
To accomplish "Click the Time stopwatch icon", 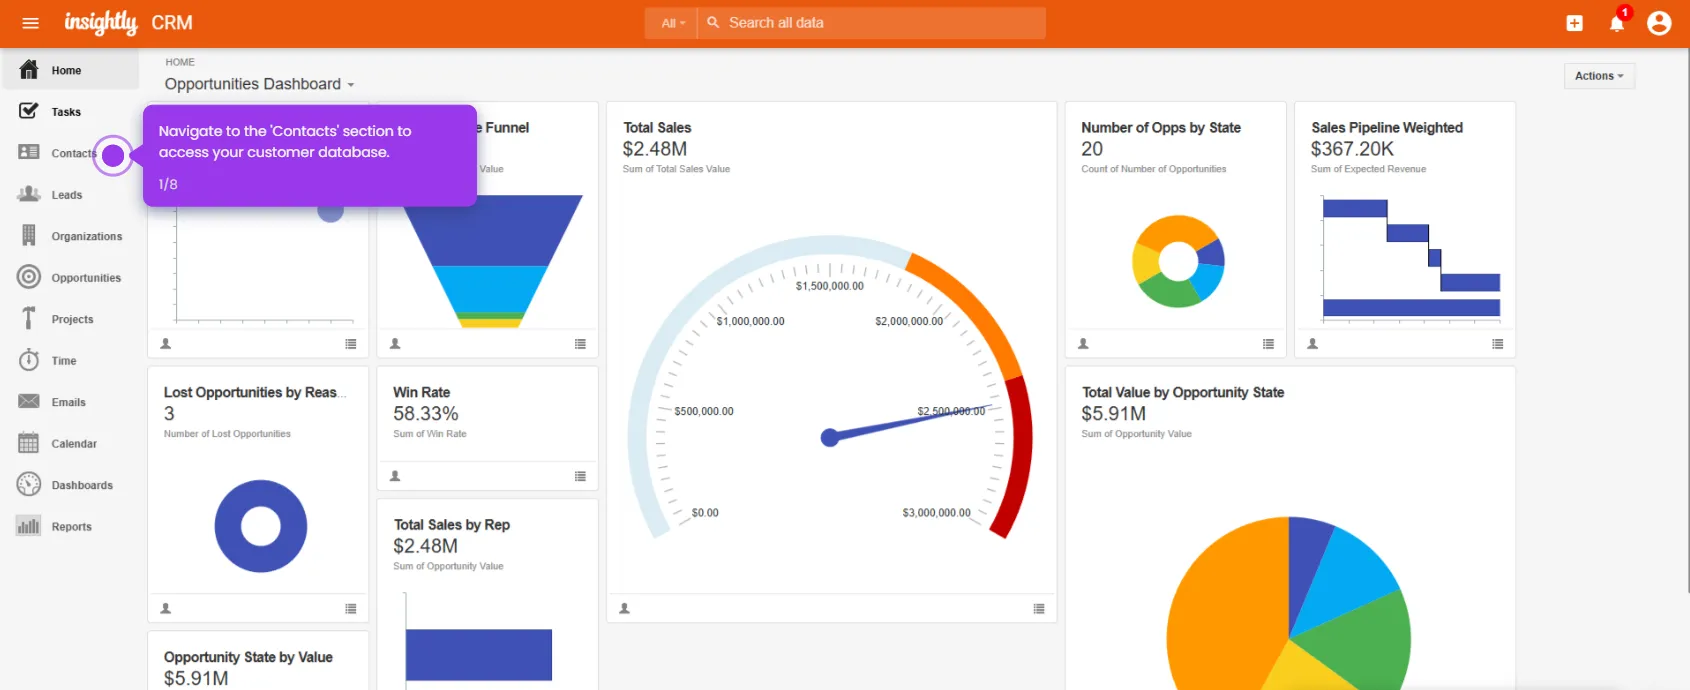I will pyautogui.click(x=29, y=360).
